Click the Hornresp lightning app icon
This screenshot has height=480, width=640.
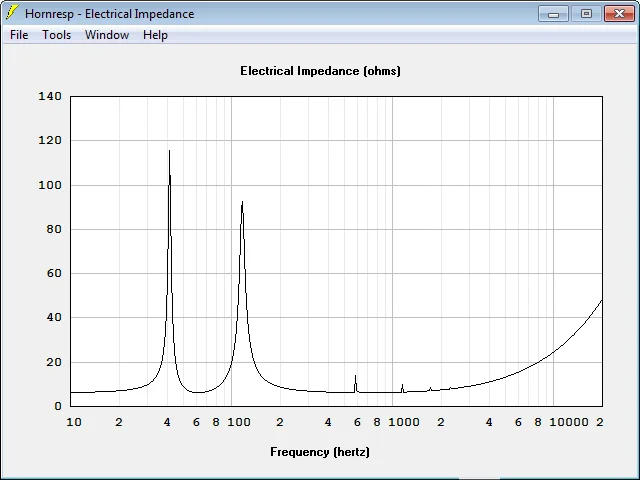[12, 13]
